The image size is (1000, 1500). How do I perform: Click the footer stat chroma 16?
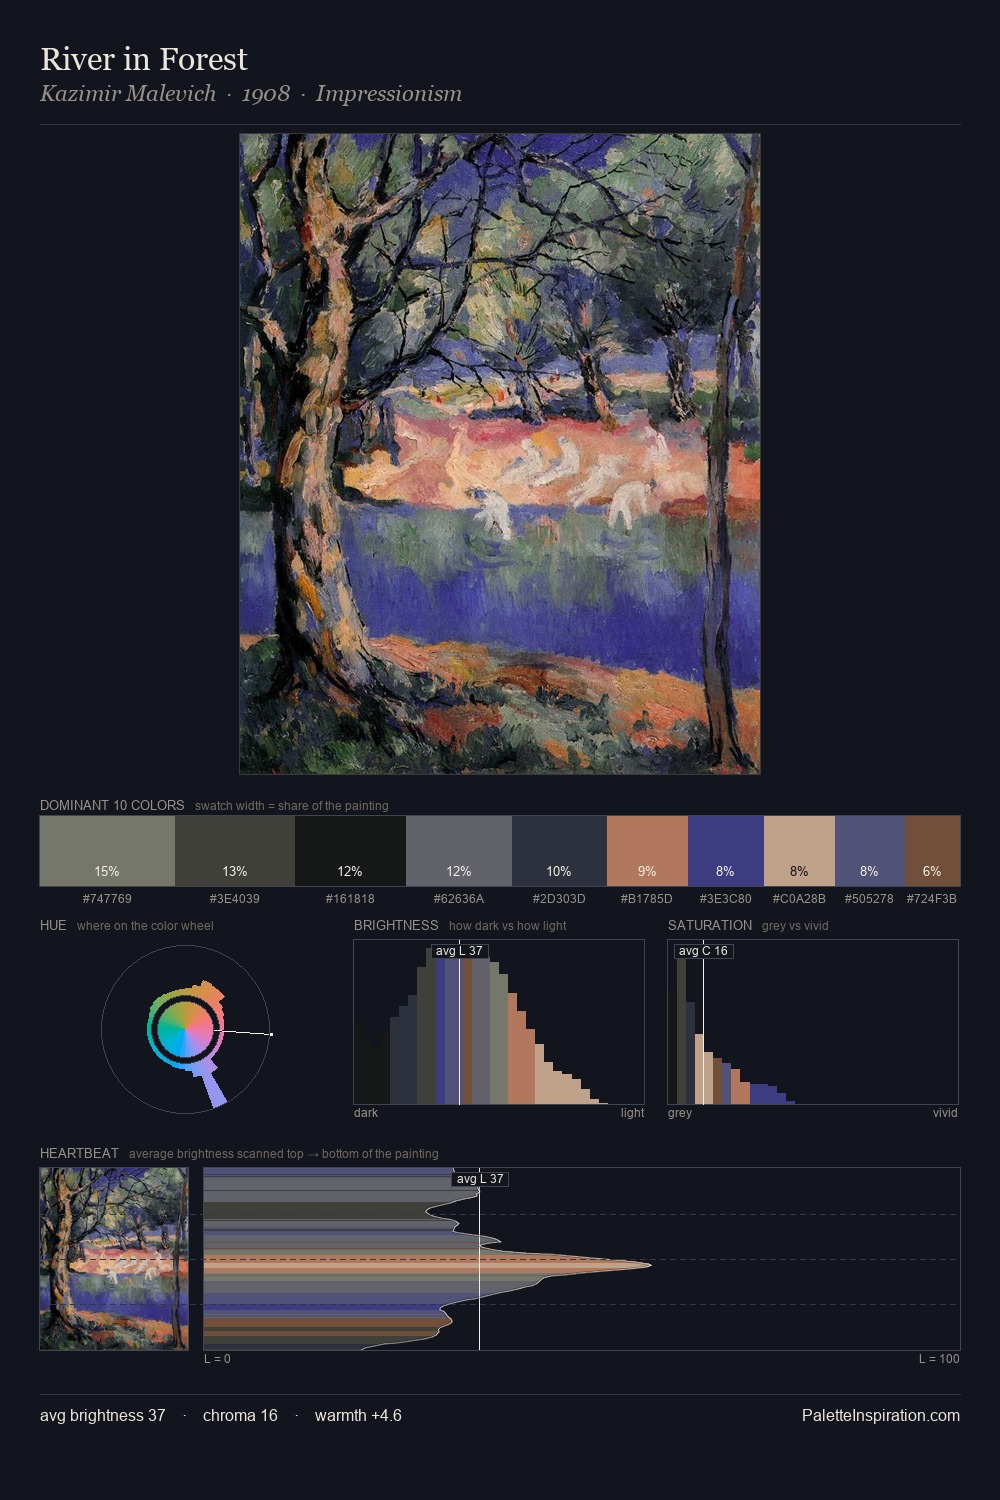pos(240,1415)
